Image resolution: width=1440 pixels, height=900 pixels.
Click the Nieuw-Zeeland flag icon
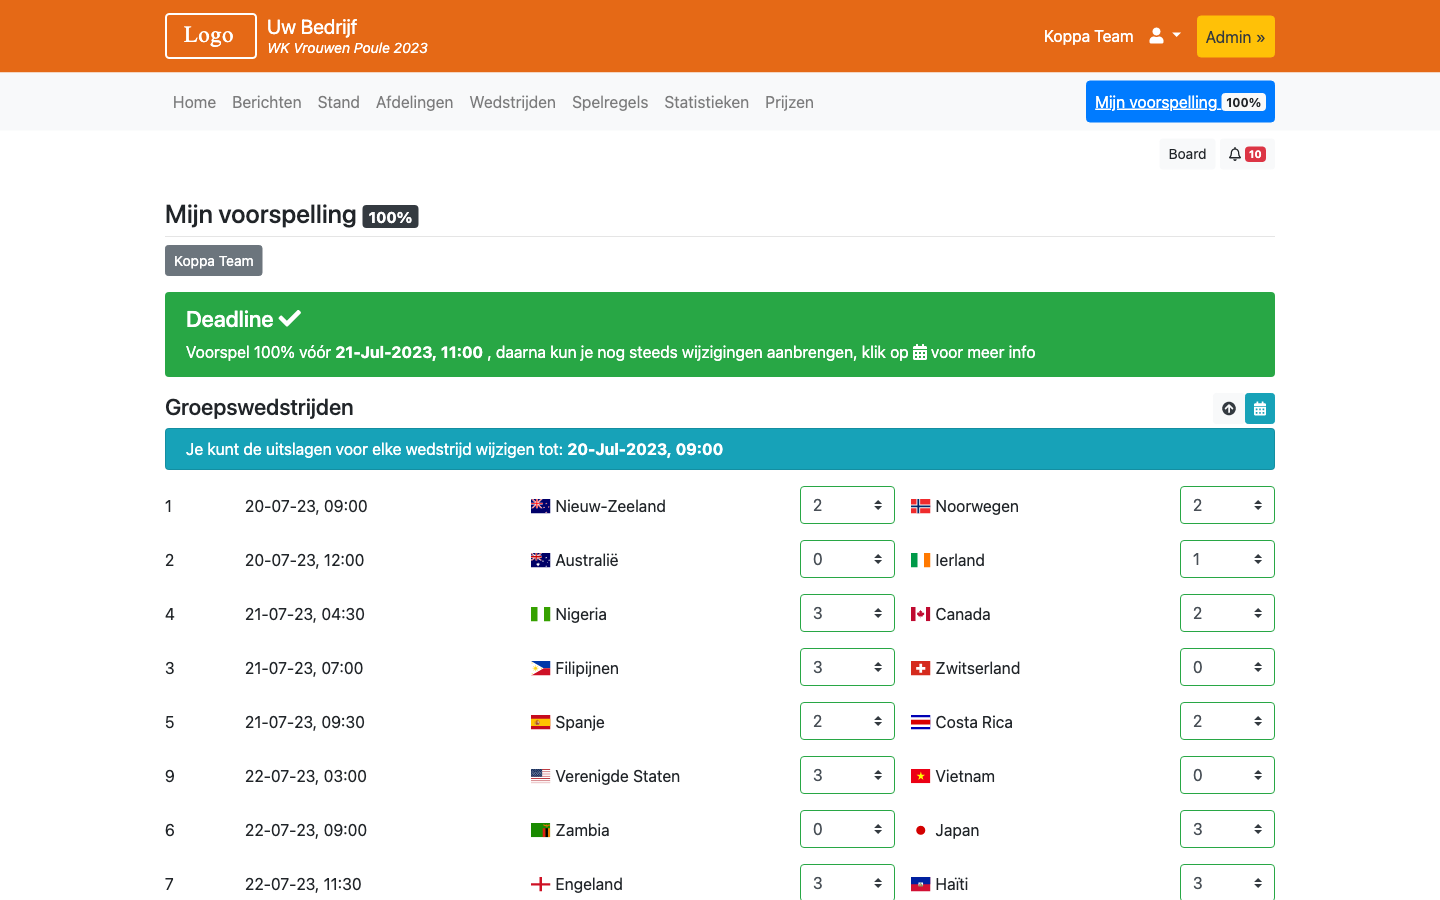point(540,506)
